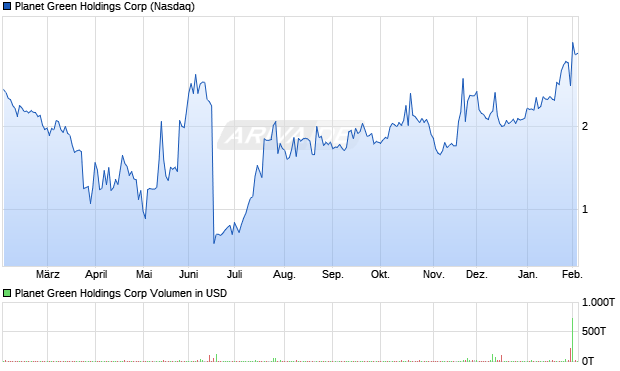The height and width of the screenshot is (371, 620).
Task: Click the 'Dez.' month label
Action: click(x=476, y=274)
